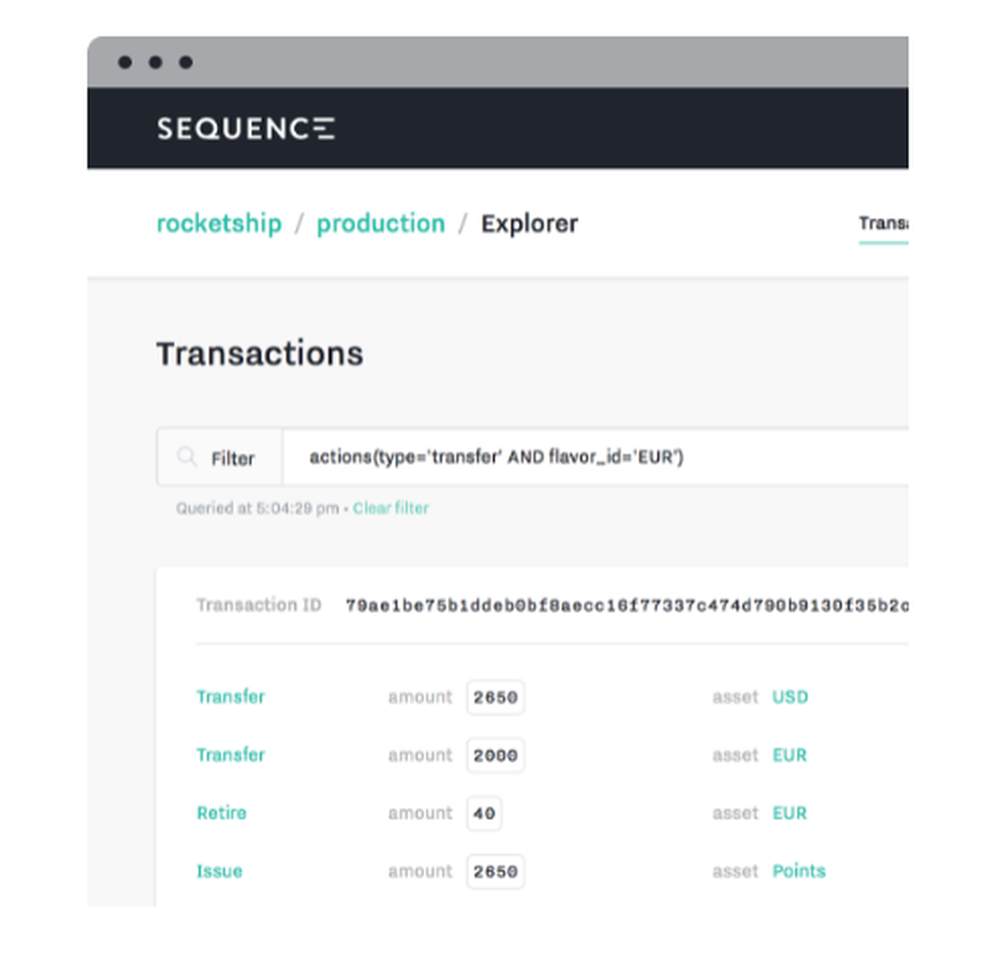Select the Transactions tab in top navigation
The width and height of the screenshot is (1000, 959).
(x=883, y=223)
